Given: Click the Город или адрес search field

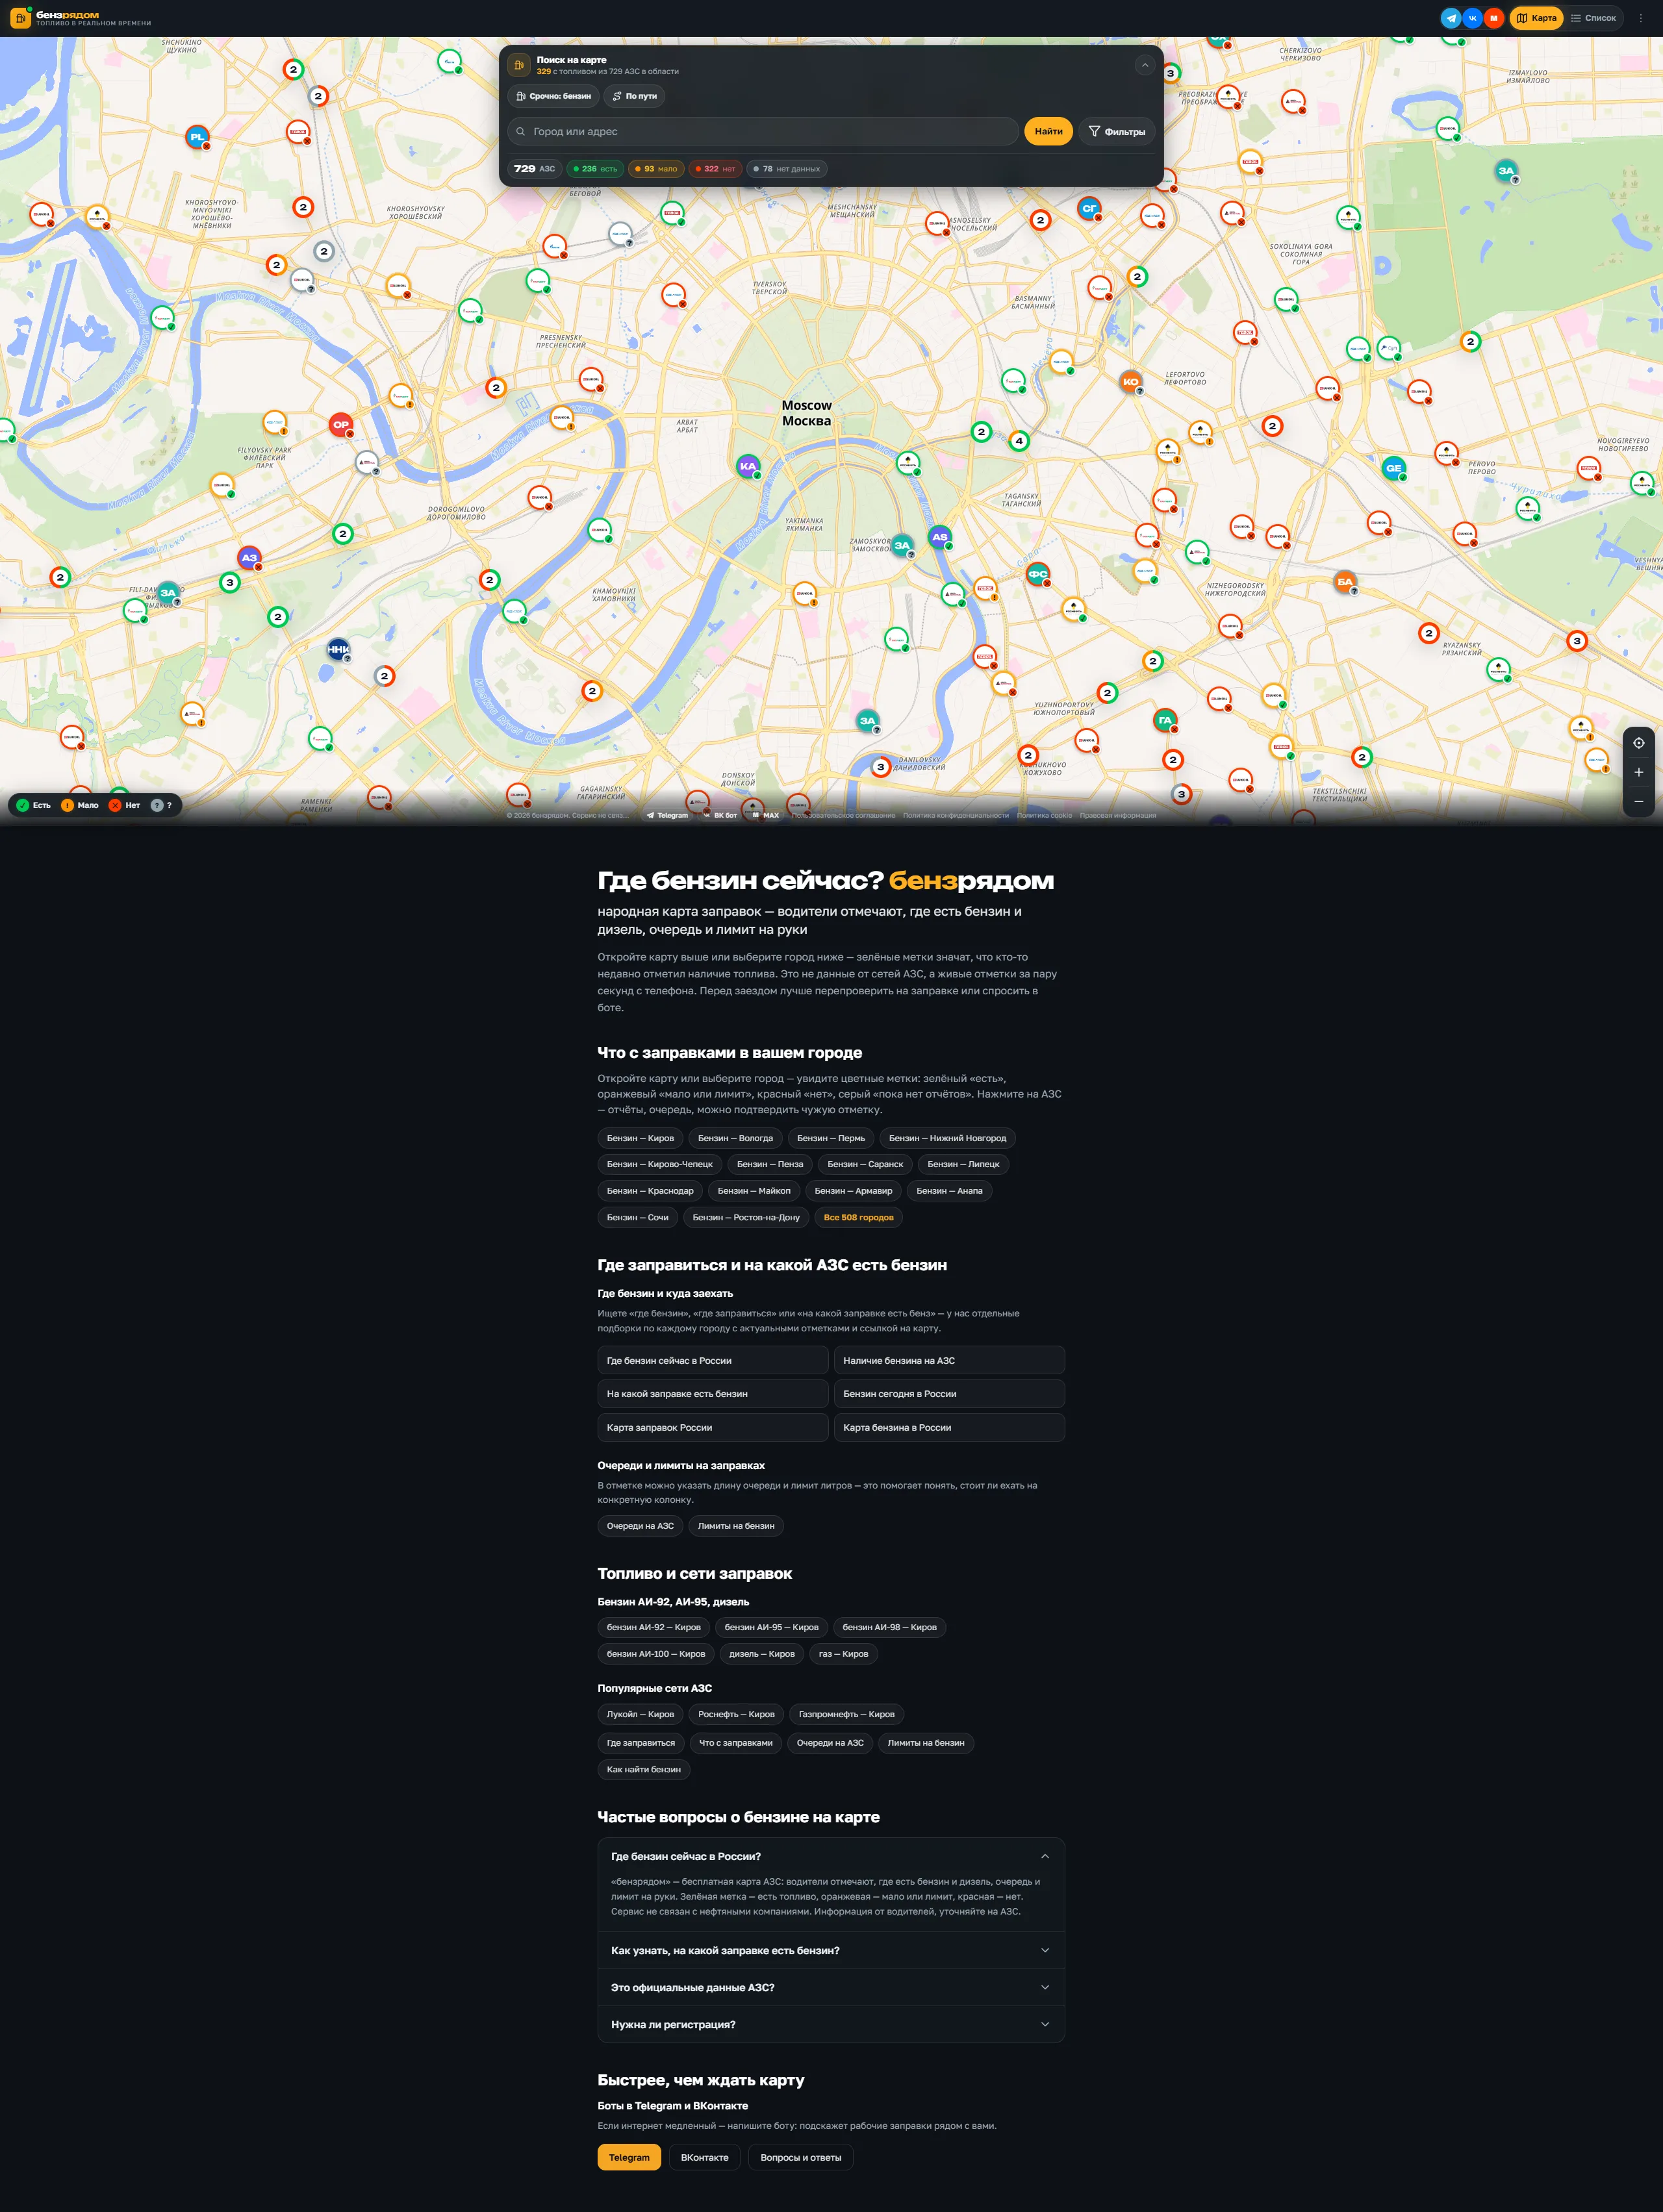Looking at the screenshot, I should point(763,131).
